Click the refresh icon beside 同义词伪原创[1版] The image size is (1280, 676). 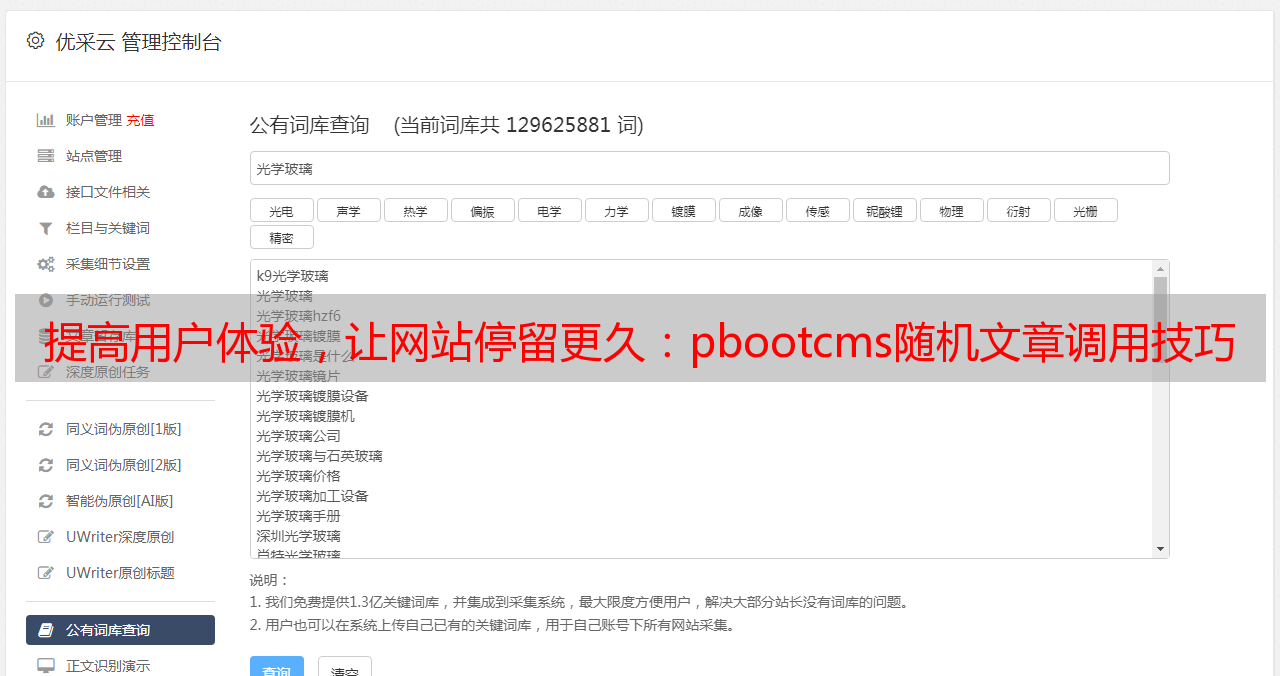(46, 429)
